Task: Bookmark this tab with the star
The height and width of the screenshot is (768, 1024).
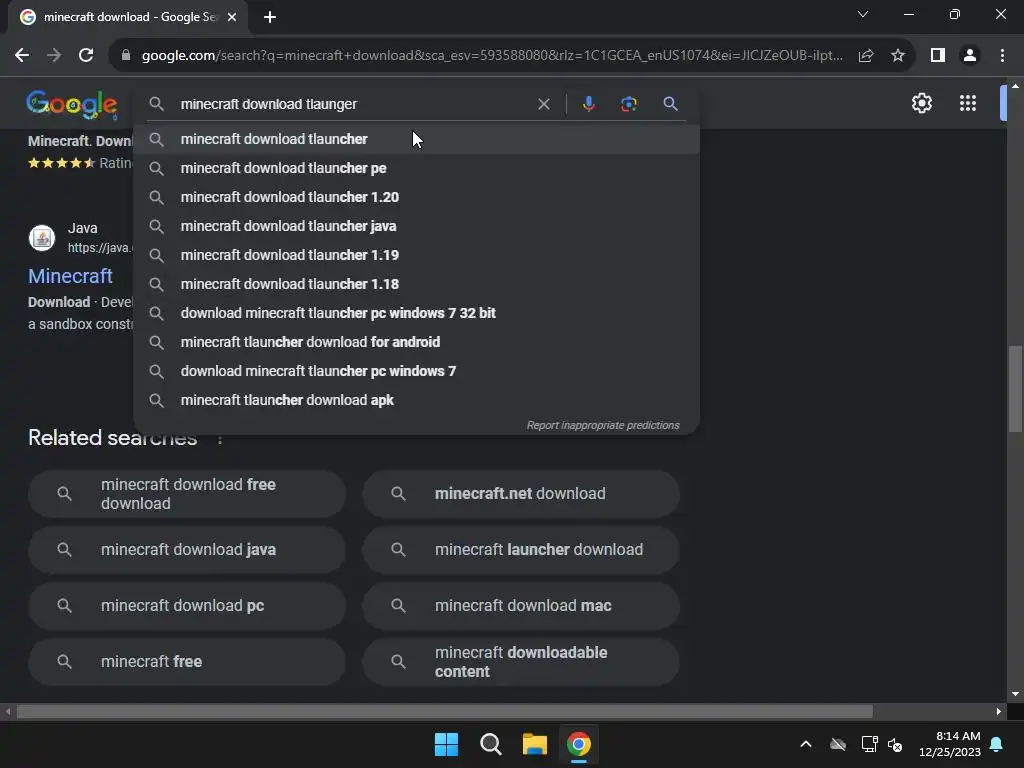Action: coord(898,56)
